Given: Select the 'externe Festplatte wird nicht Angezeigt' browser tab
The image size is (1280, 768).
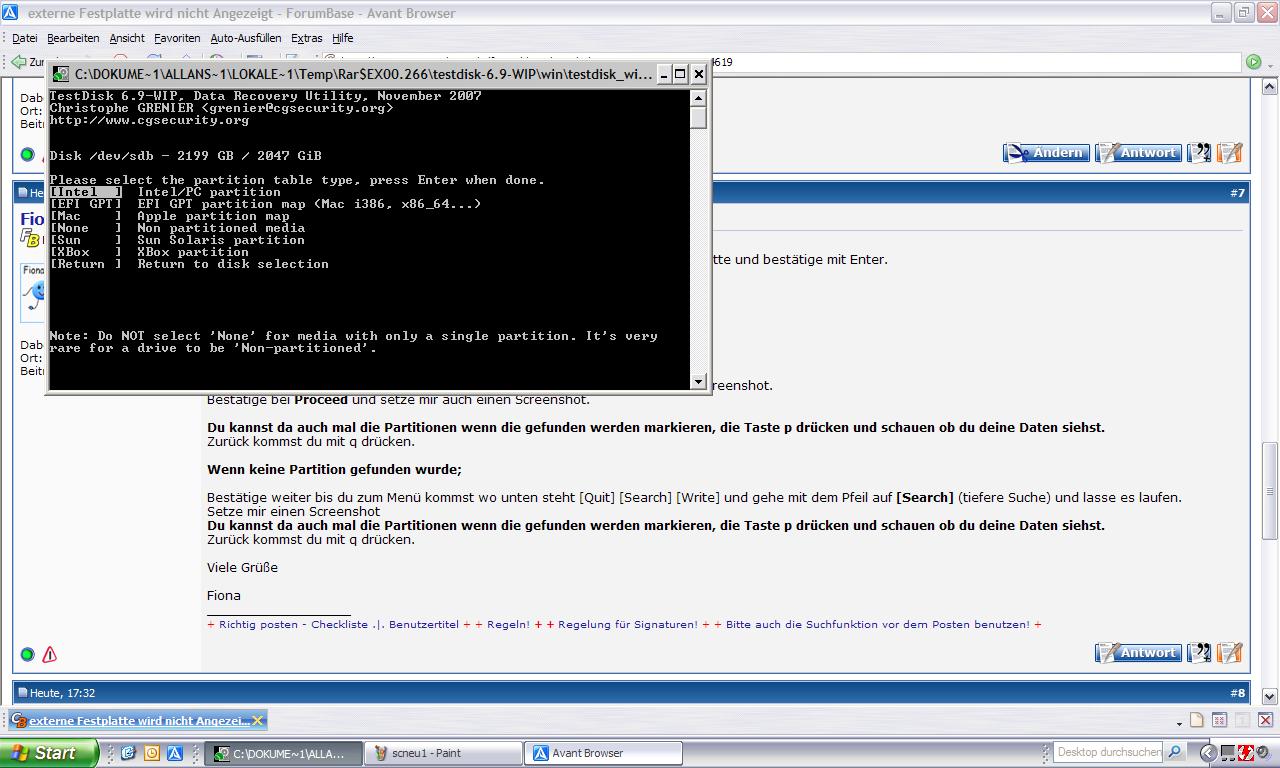Looking at the screenshot, I should (139, 720).
